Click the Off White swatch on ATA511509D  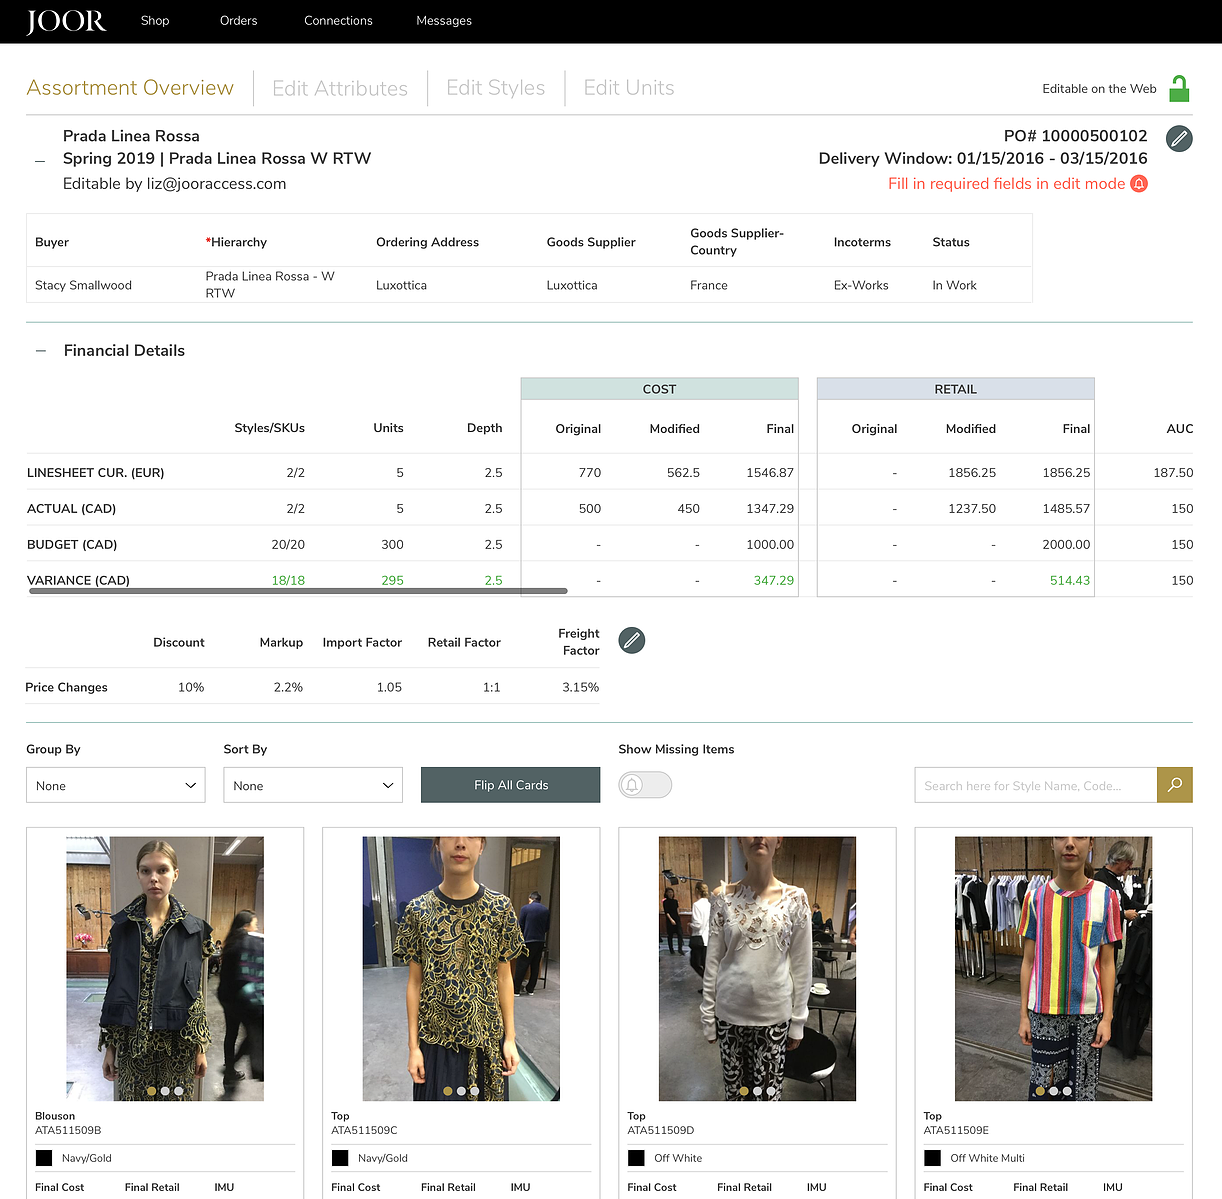click(636, 1158)
